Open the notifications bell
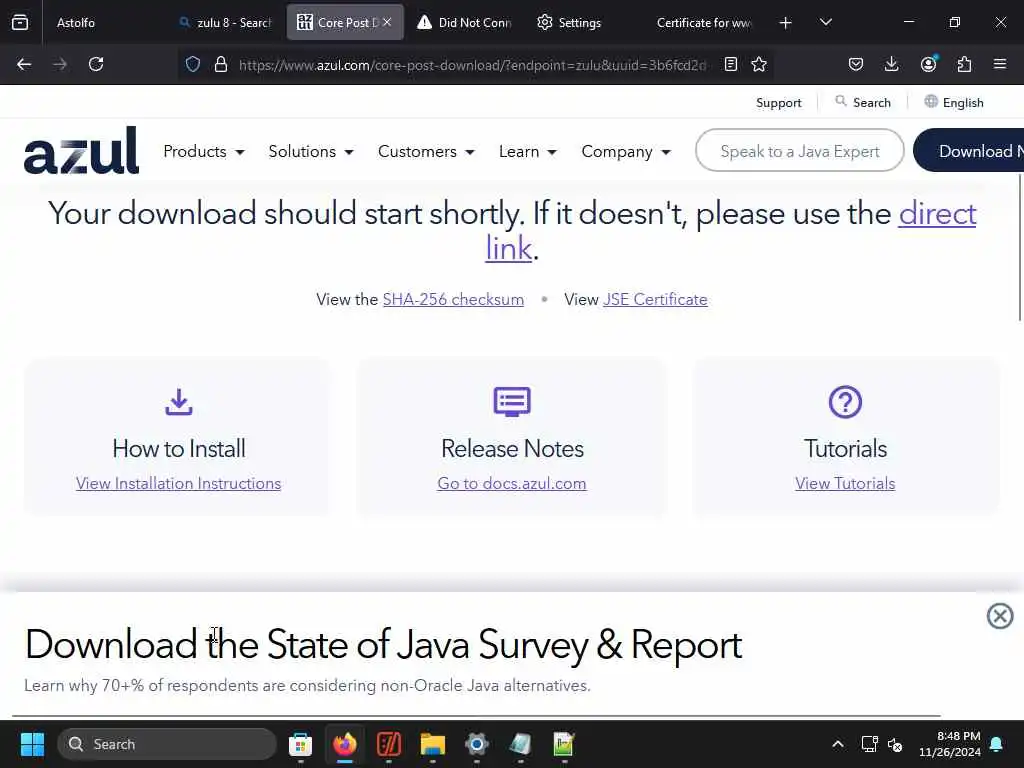1024x768 pixels. pos(997,744)
